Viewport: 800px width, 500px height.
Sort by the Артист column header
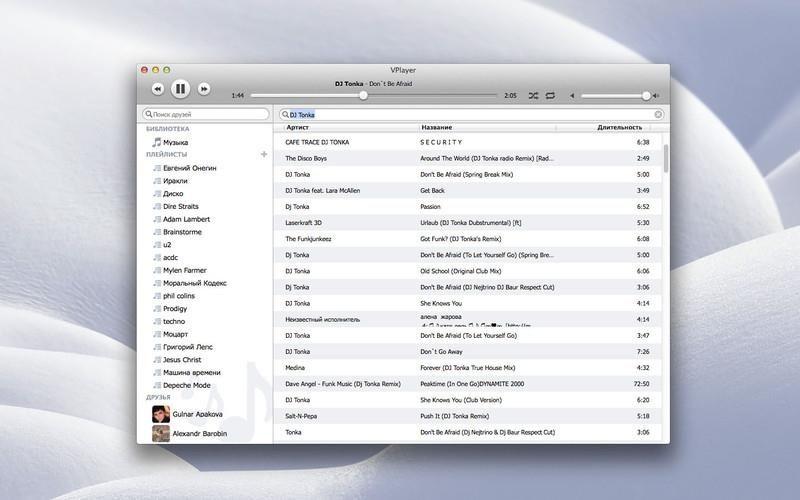pos(297,127)
